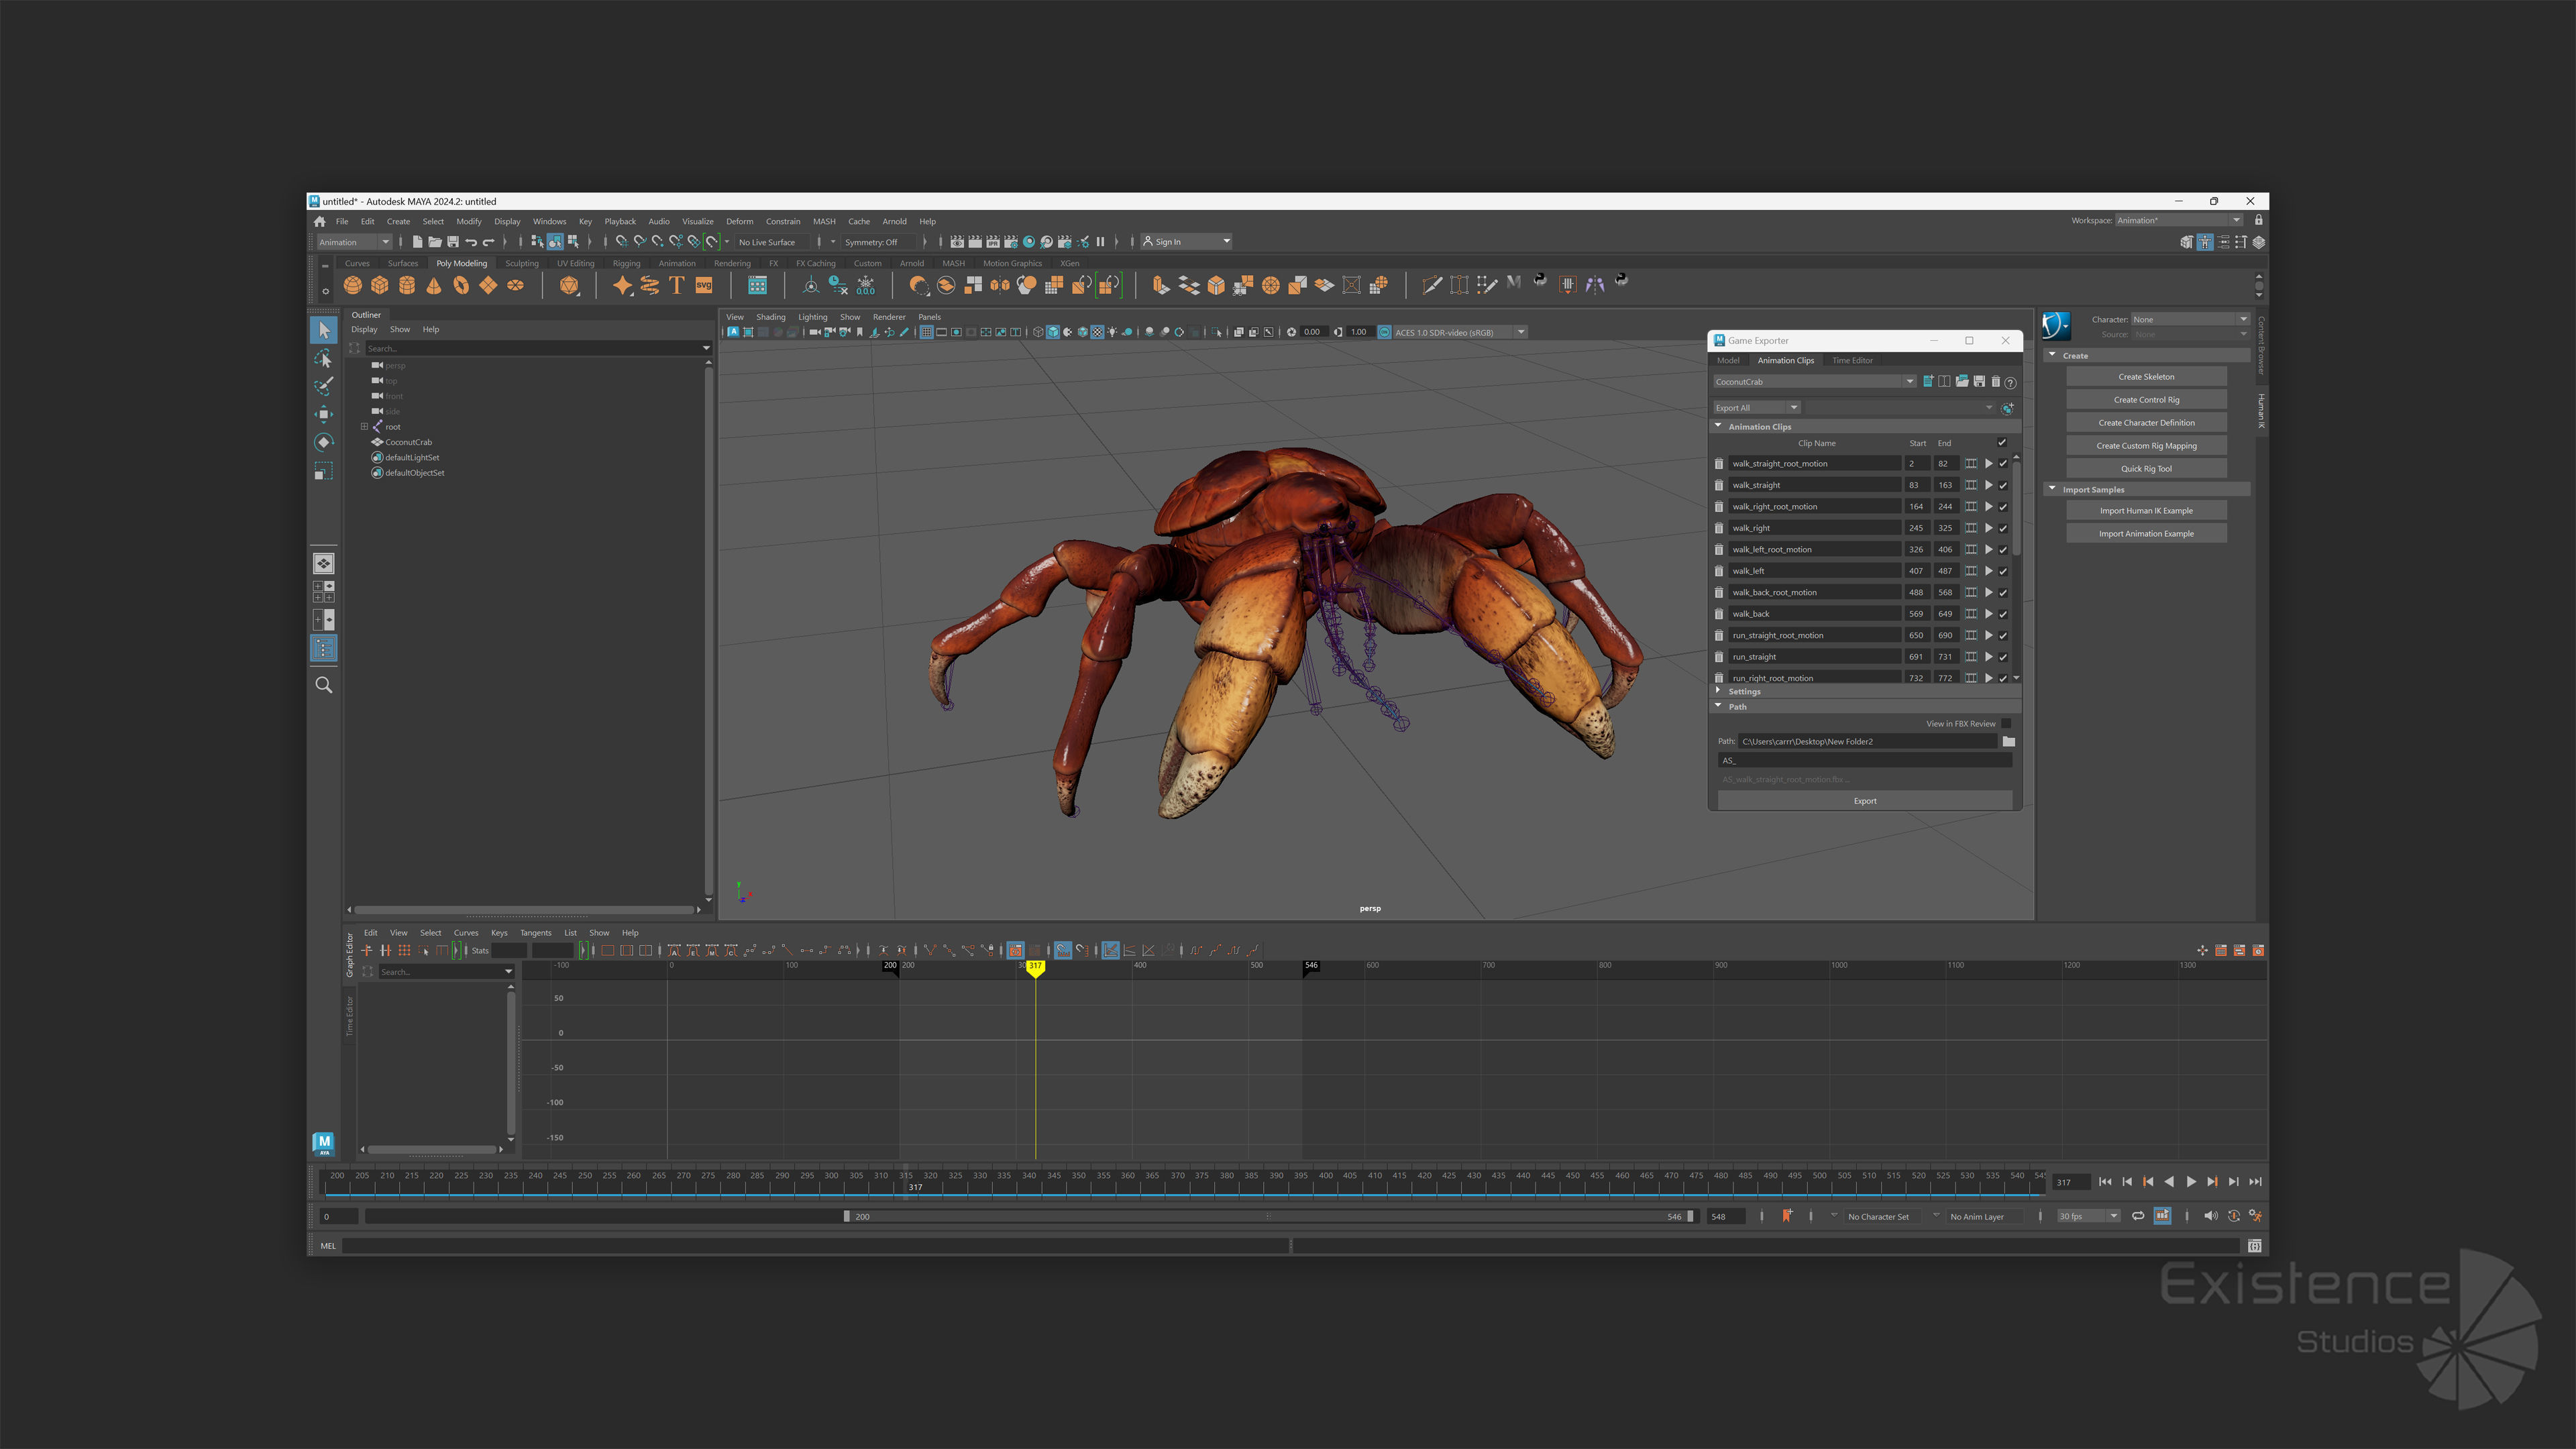Open the Tangents menu in Graph Editor
This screenshot has height=1449, width=2576.
click(x=535, y=933)
